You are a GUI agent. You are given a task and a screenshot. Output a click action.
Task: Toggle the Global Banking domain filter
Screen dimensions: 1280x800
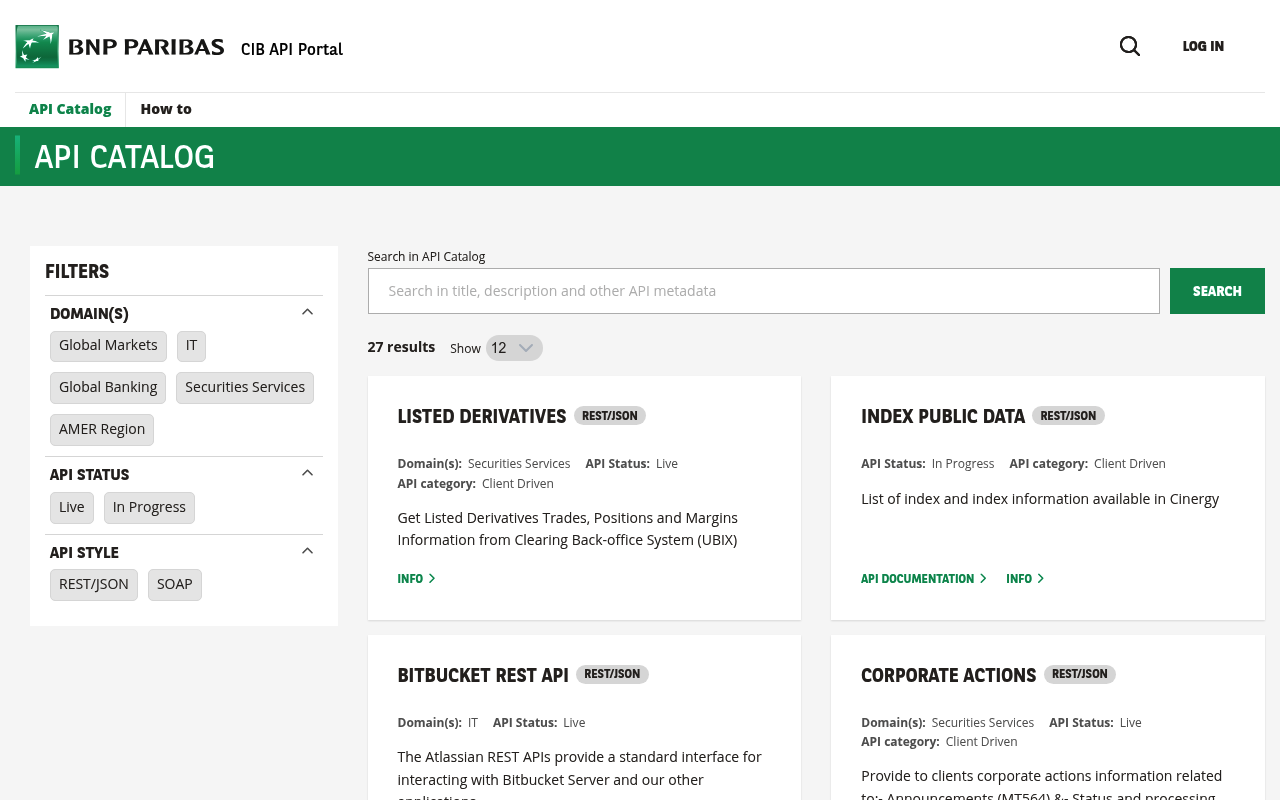pyautogui.click(x=108, y=388)
